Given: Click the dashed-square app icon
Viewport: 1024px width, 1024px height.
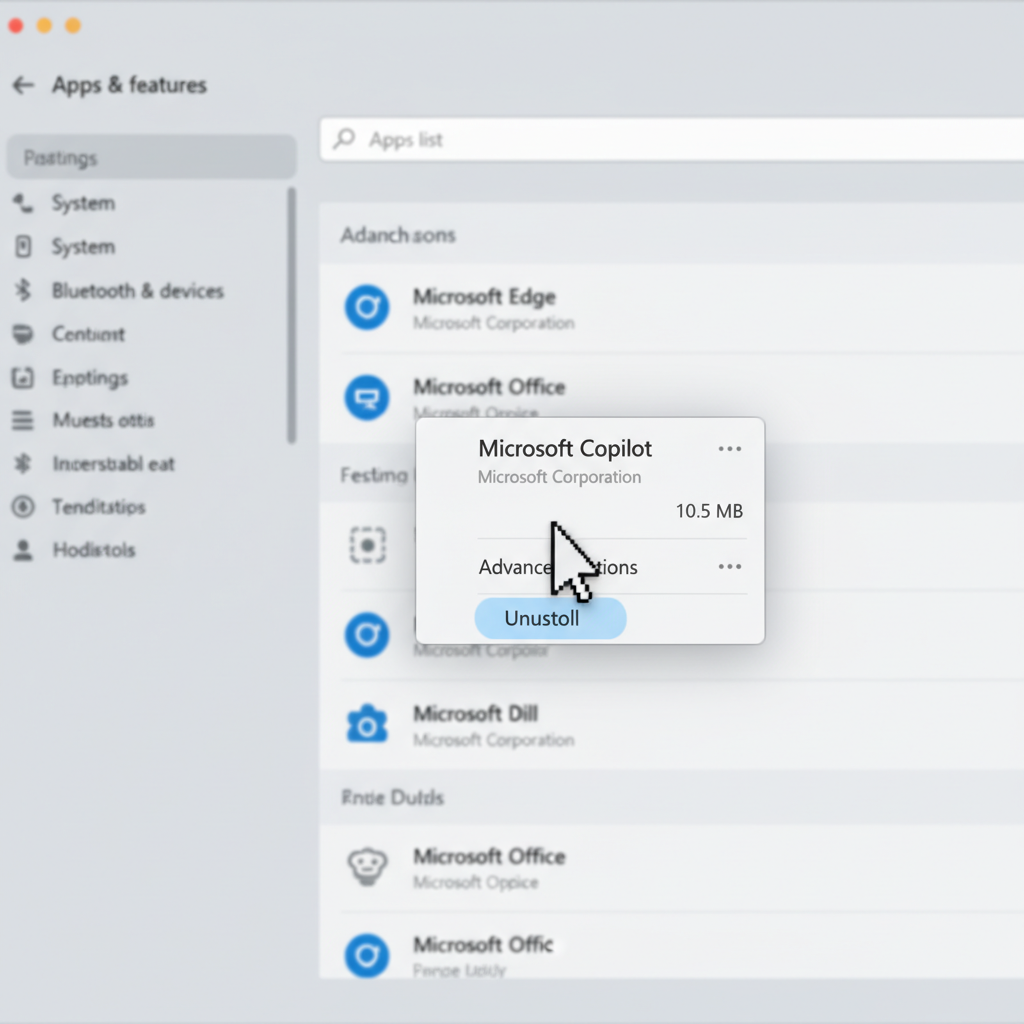Looking at the screenshot, I should pyautogui.click(x=367, y=545).
